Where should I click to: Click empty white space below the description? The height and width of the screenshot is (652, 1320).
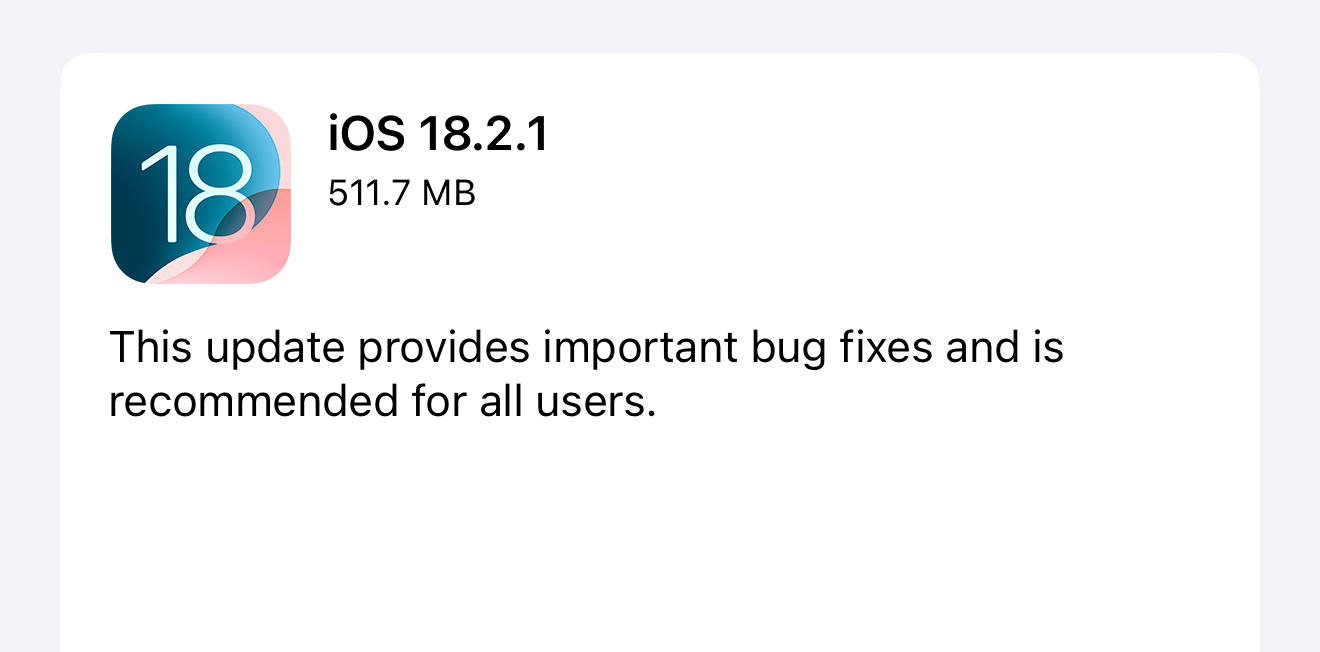pos(660,540)
